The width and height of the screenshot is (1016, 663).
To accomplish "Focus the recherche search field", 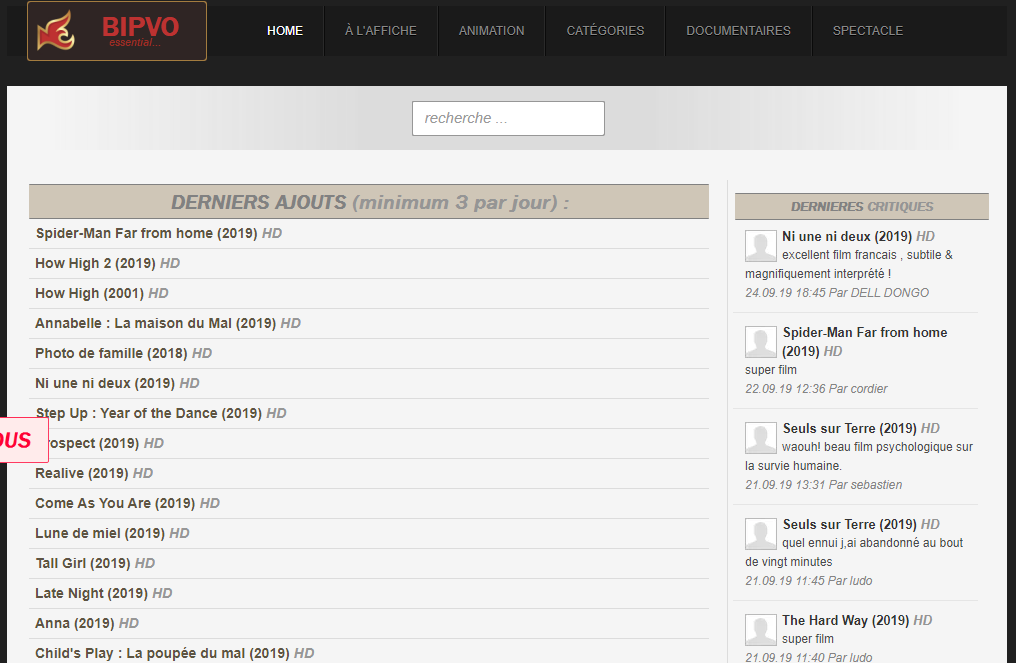I will pos(508,118).
